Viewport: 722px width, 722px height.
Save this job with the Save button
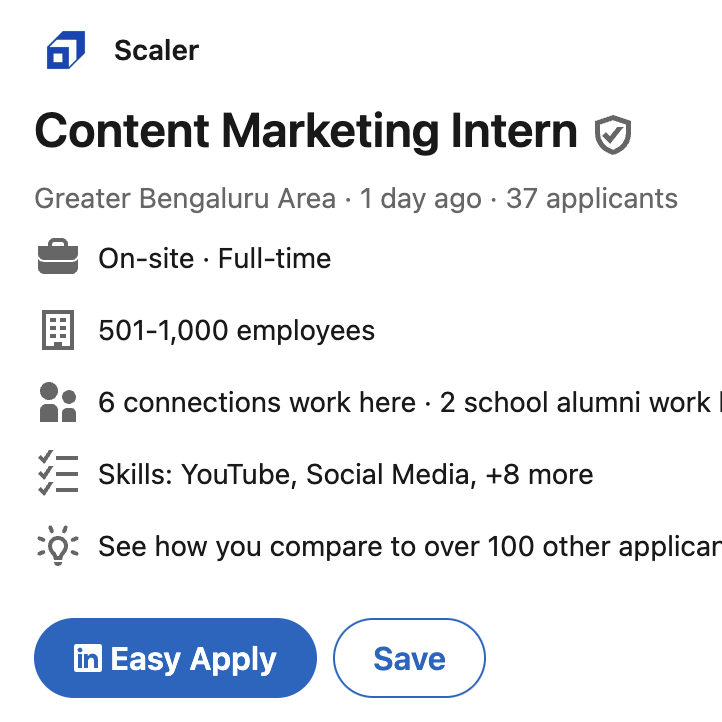(409, 659)
